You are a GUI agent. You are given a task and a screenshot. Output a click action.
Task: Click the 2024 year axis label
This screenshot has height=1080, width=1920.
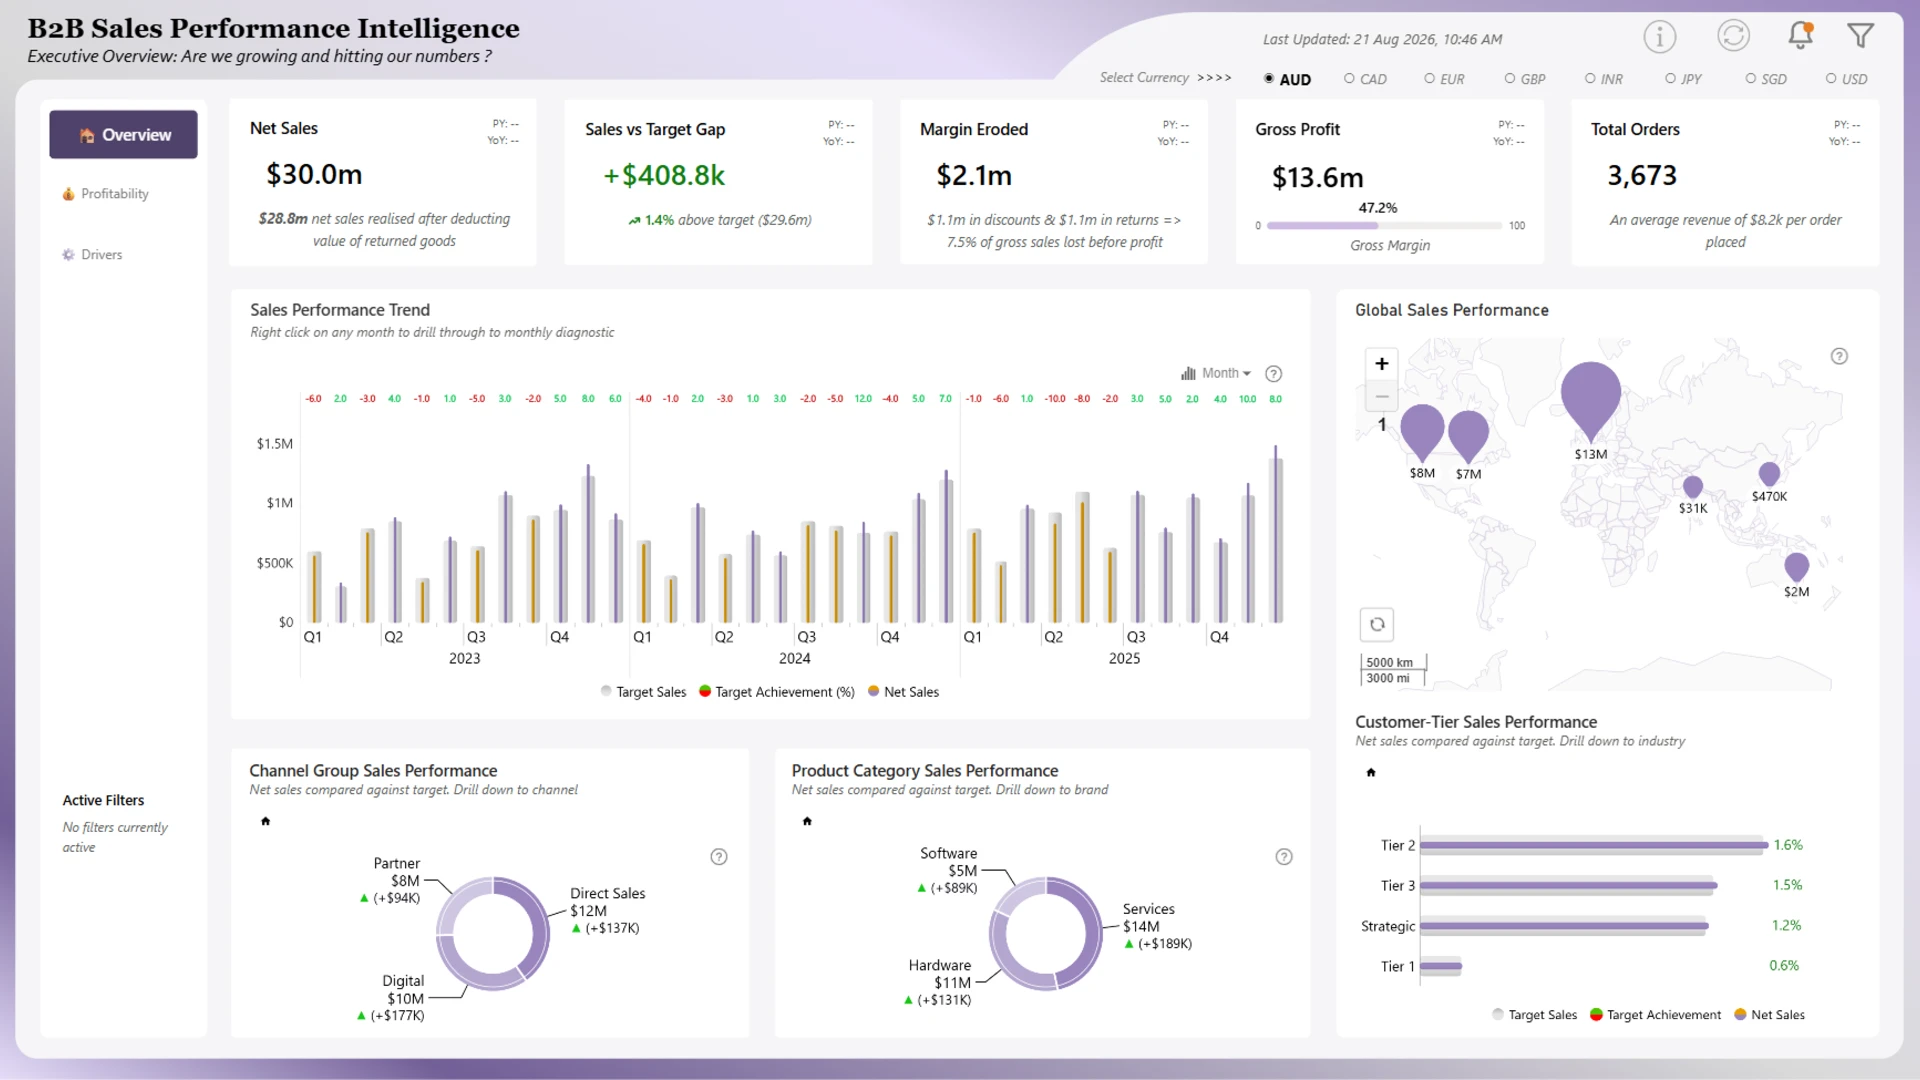pyautogui.click(x=794, y=659)
